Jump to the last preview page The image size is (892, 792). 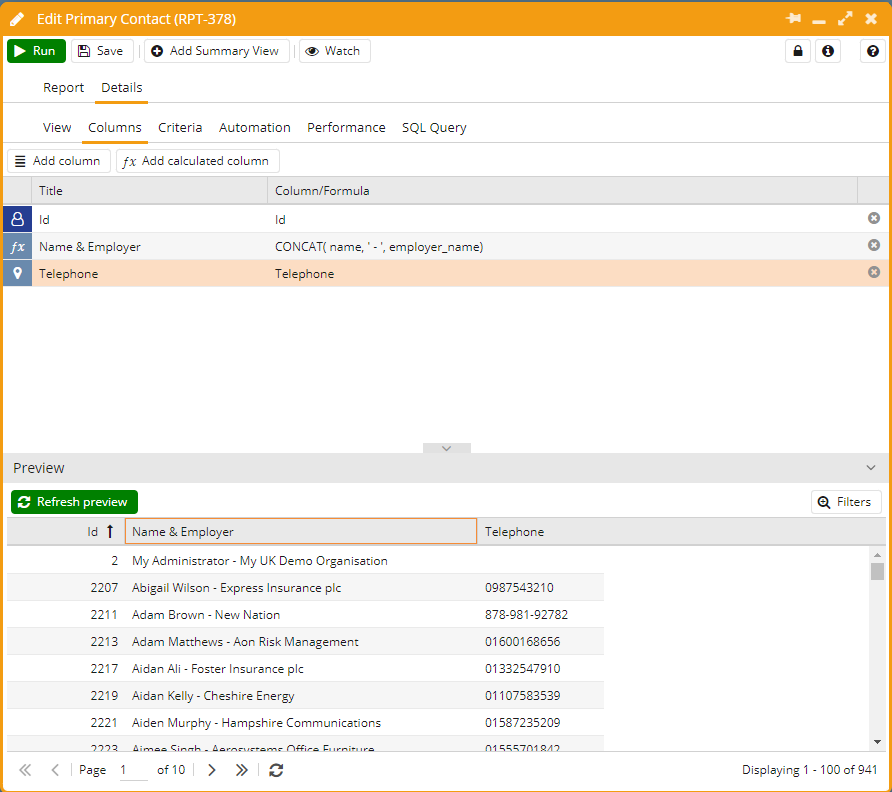tap(241, 770)
